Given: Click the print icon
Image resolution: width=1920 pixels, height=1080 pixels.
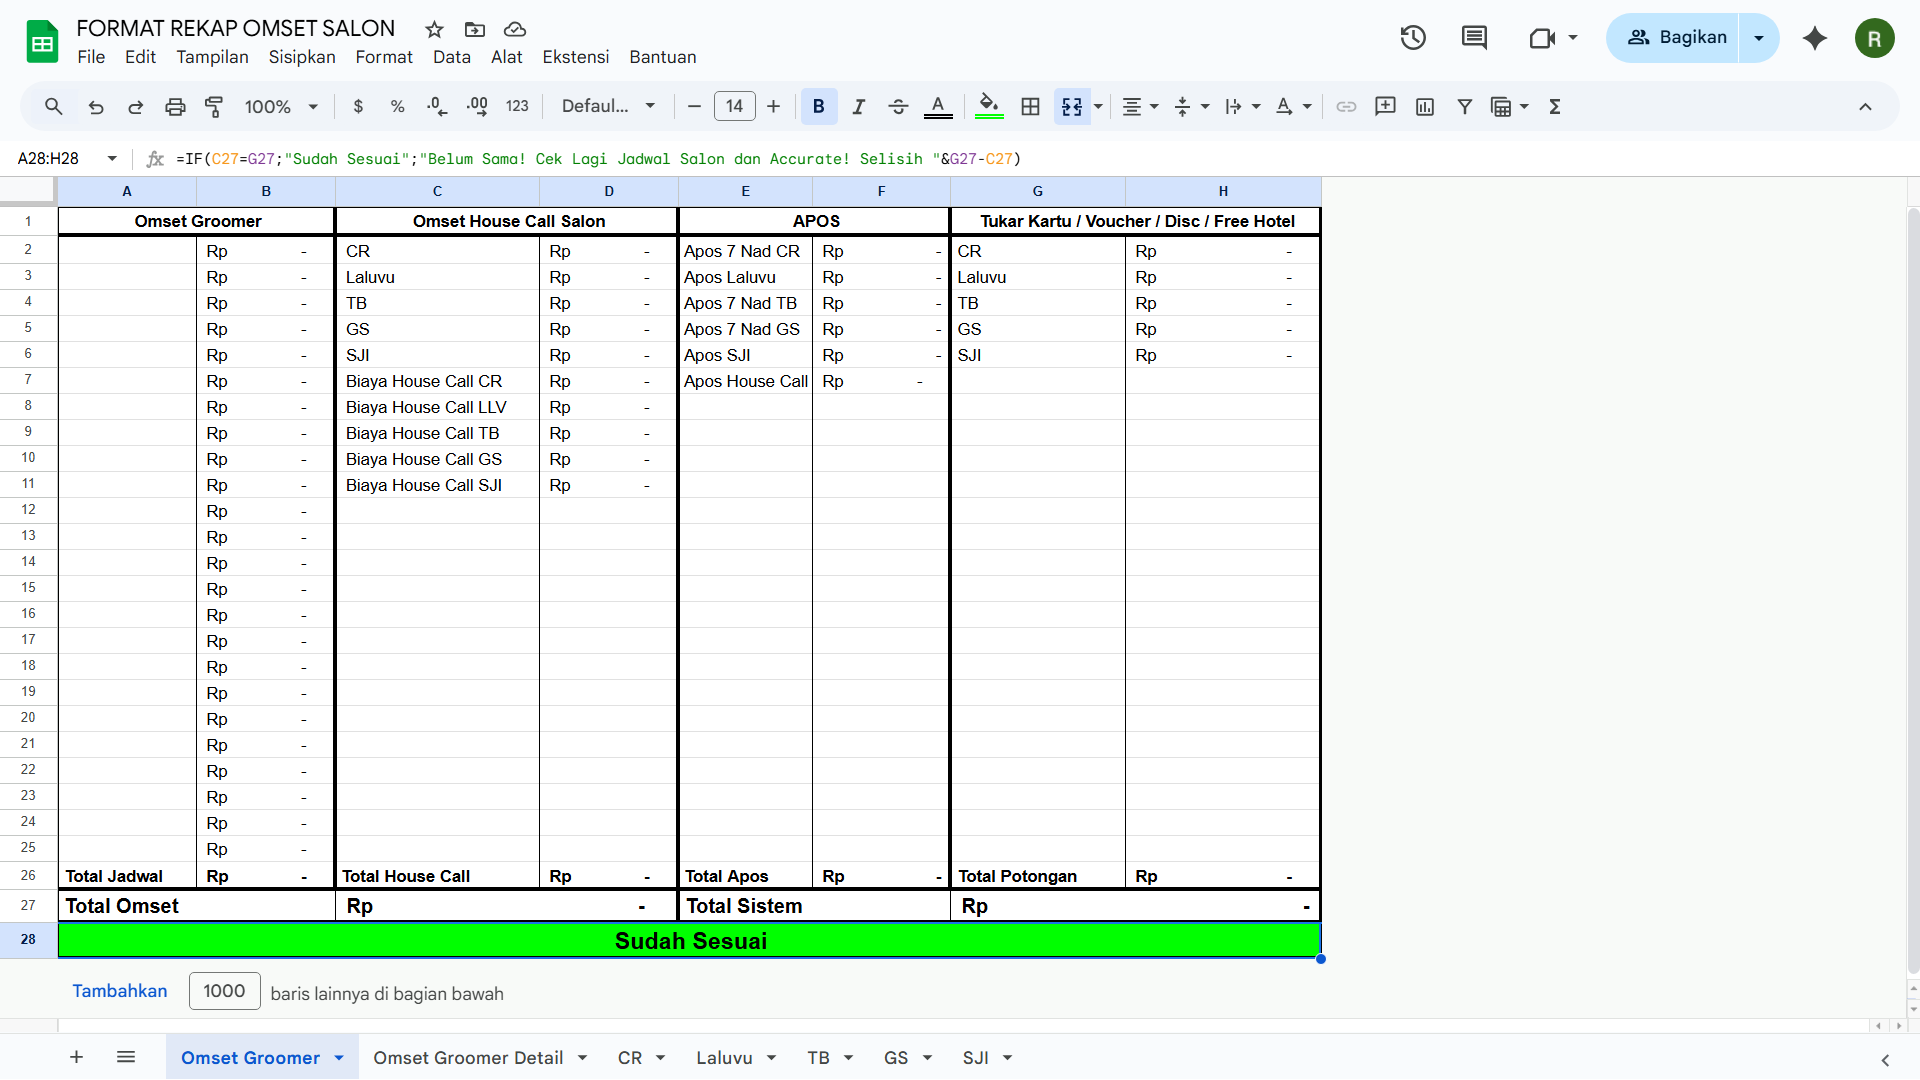Looking at the screenshot, I should pyautogui.click(x=175, y=107).
